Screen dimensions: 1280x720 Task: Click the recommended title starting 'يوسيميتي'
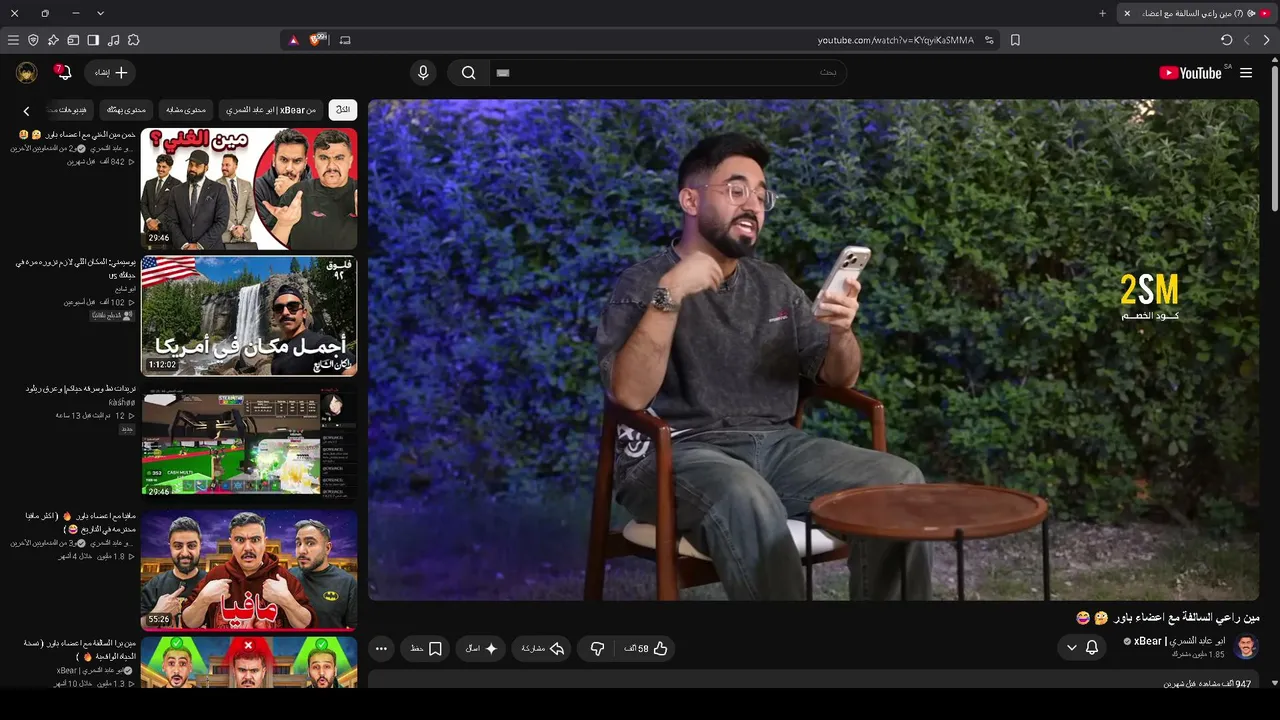75,268
